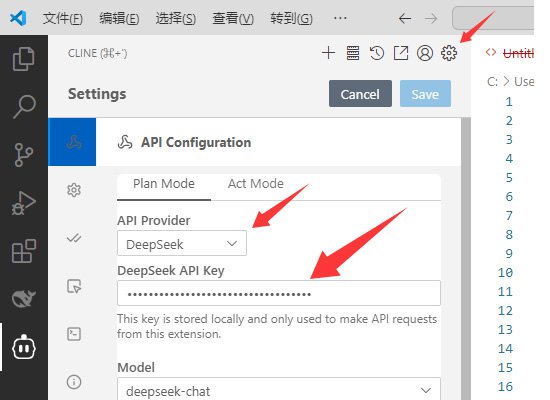Viewport: 550px width, 400px height.
Task: Expand the API Provider DeepSeek dropdown
Action: tap(182, 243)
